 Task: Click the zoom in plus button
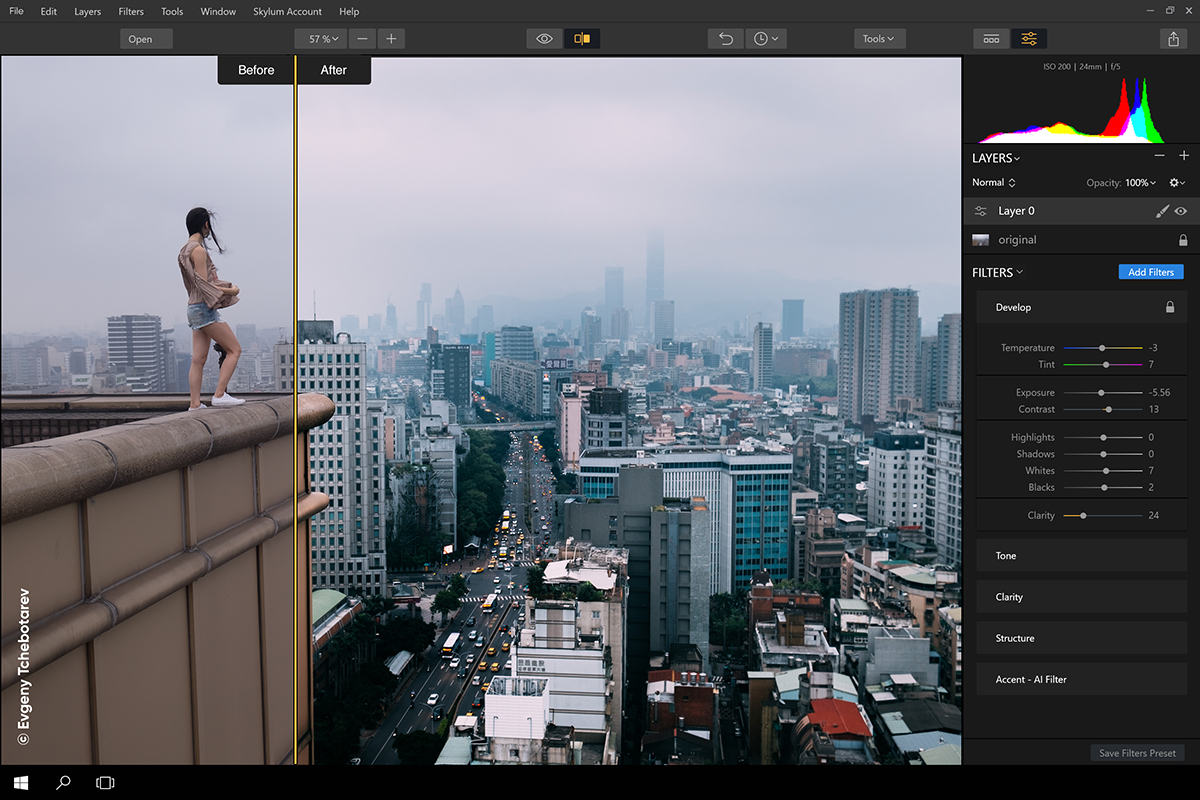click(x=391, y=39)
